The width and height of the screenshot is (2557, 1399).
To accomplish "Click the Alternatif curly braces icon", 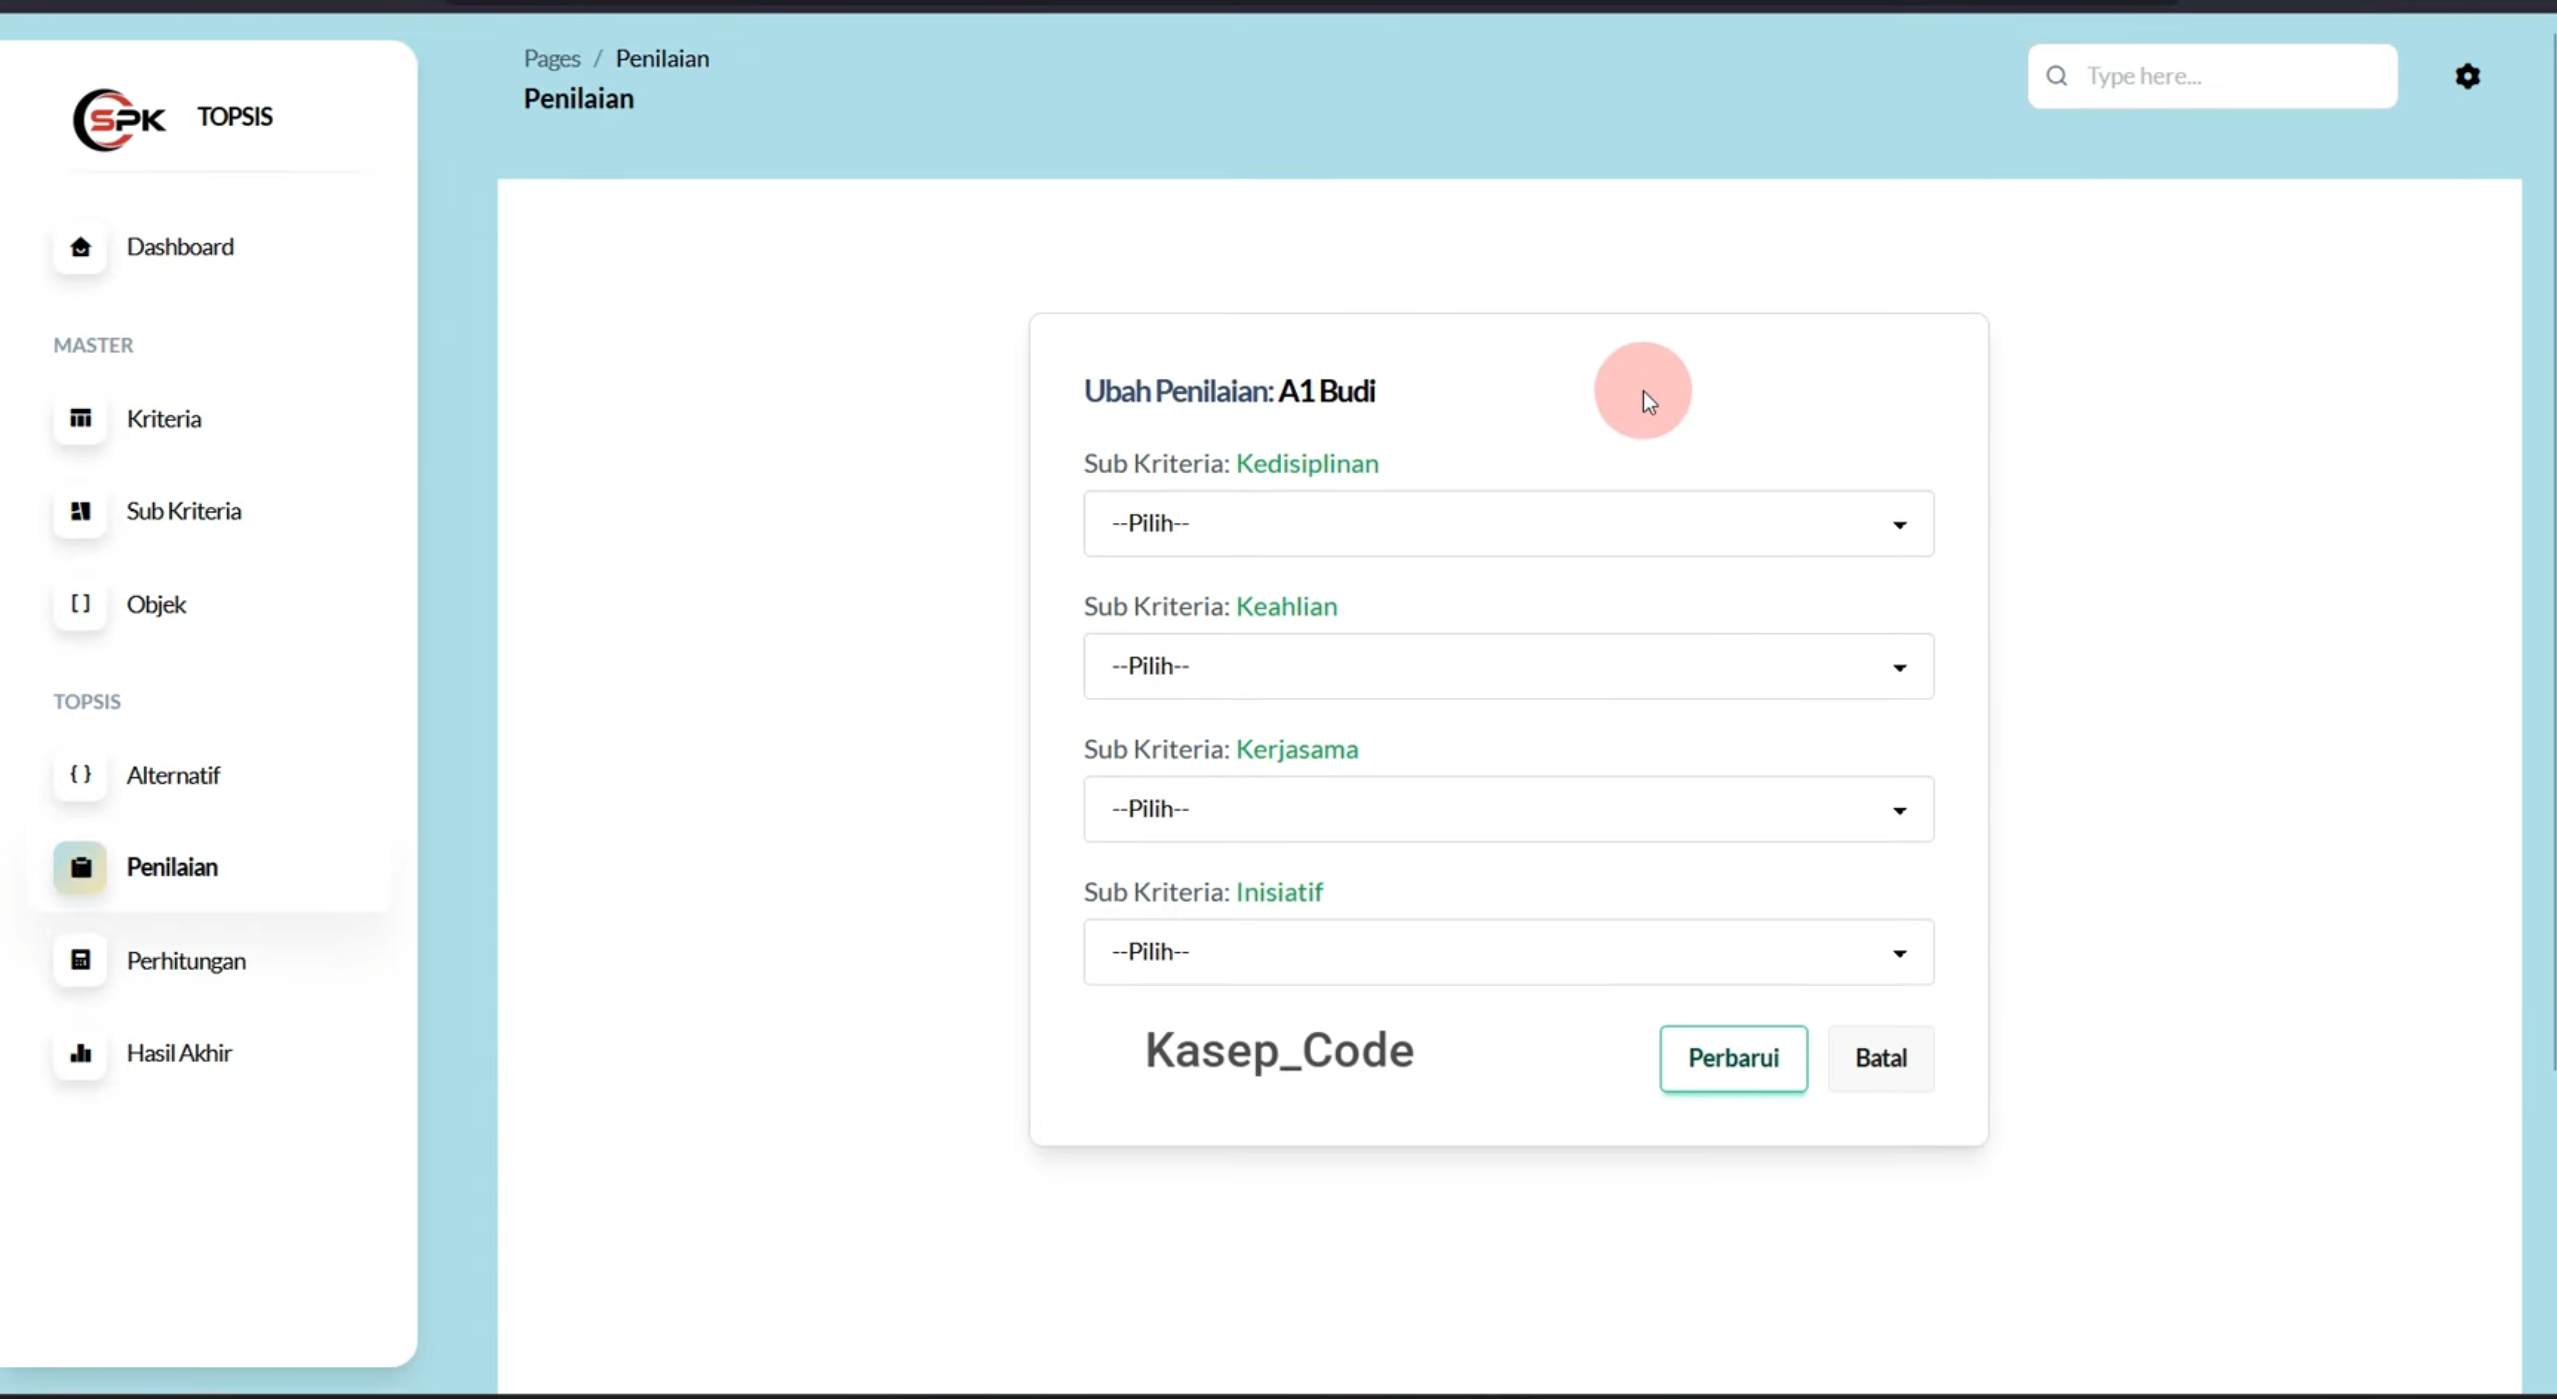I will (x=80, y=775).
